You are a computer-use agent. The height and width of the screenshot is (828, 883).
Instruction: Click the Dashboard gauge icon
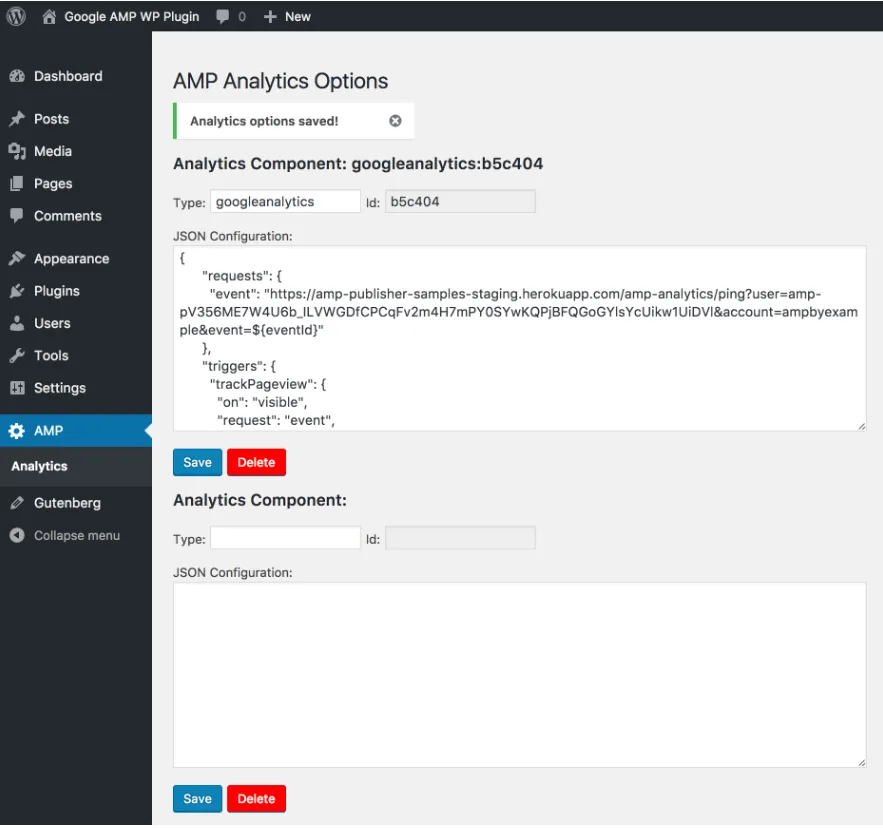click(17, 76)
